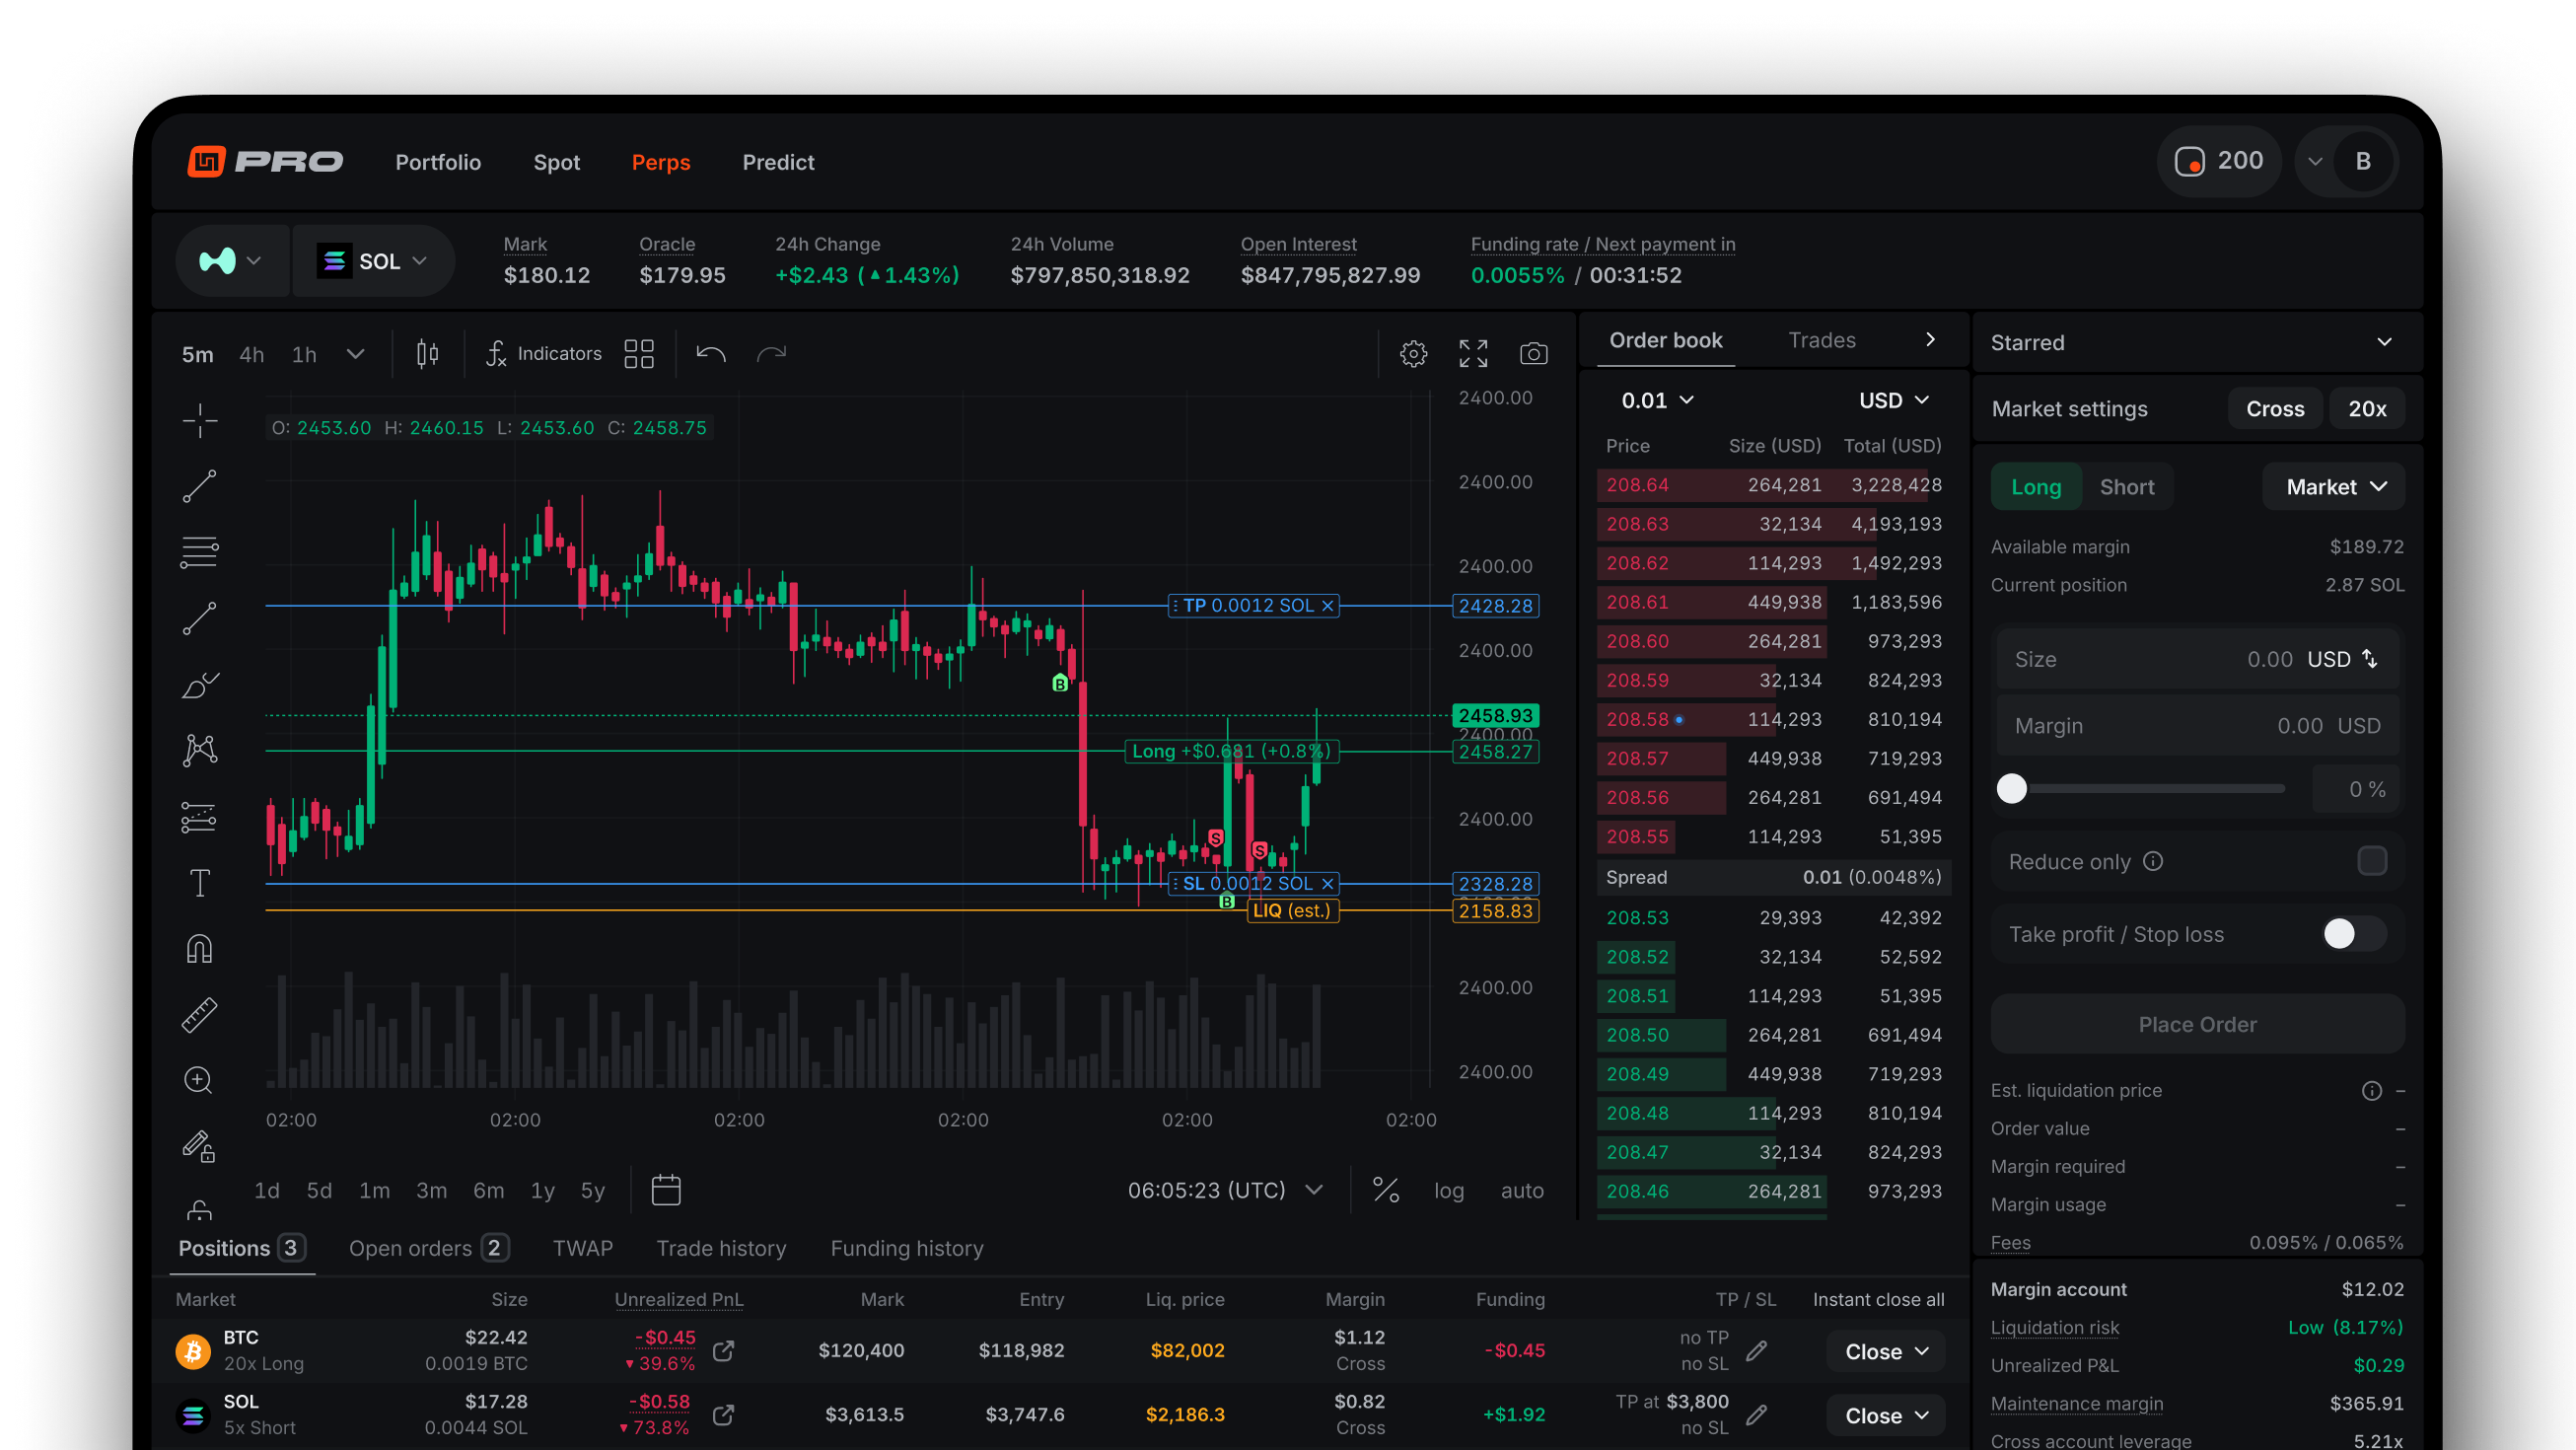Open the SOL market selector dropdown
This screenshot has height=1450, width=2576.
372,261
